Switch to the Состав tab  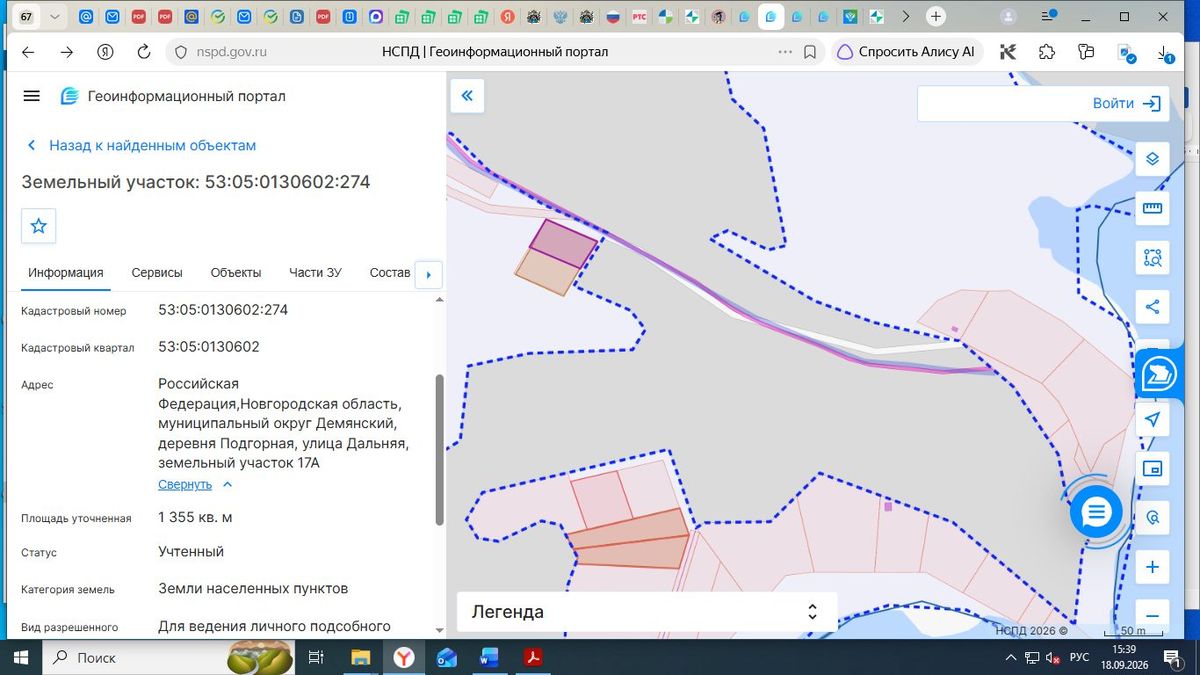(x=390, y=273)
